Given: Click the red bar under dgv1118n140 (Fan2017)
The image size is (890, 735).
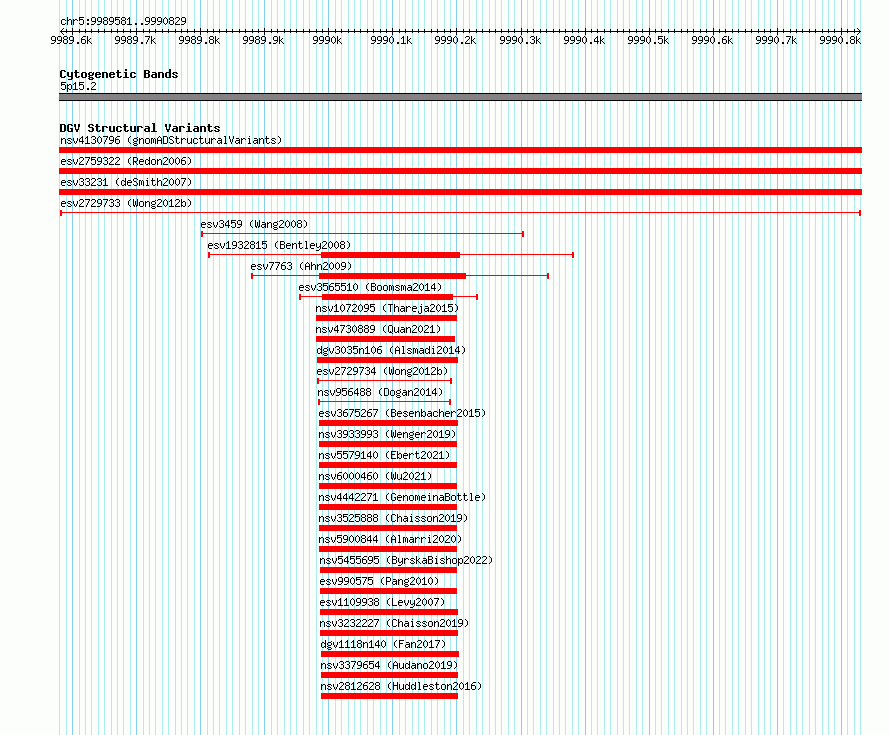Looking at the screenshot, I should (x=390, y=654).
